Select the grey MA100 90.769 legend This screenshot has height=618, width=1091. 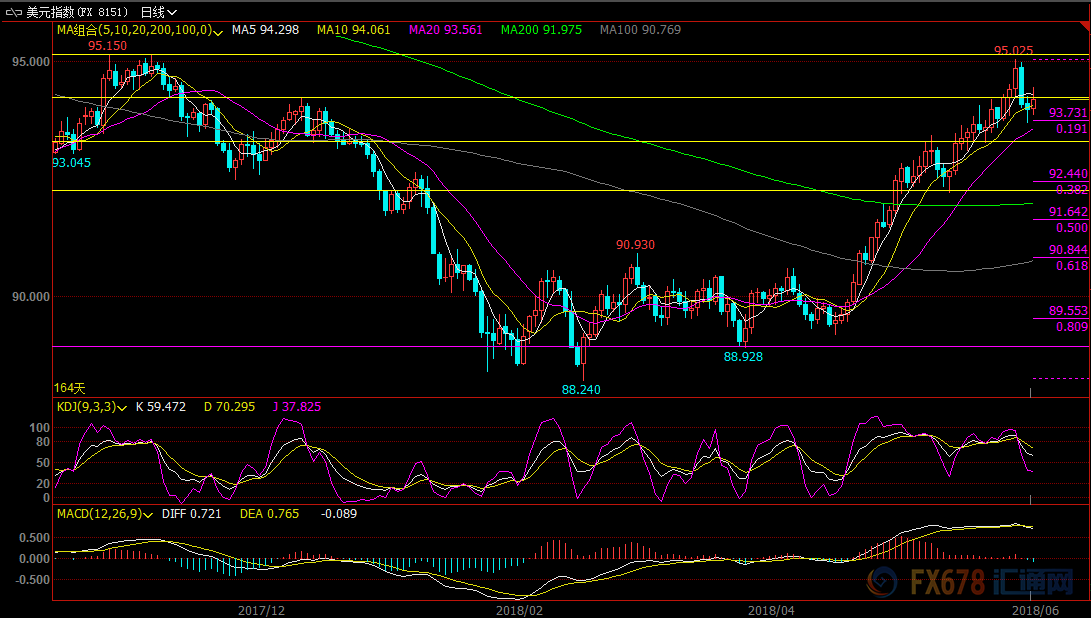[x=640, y=30]
